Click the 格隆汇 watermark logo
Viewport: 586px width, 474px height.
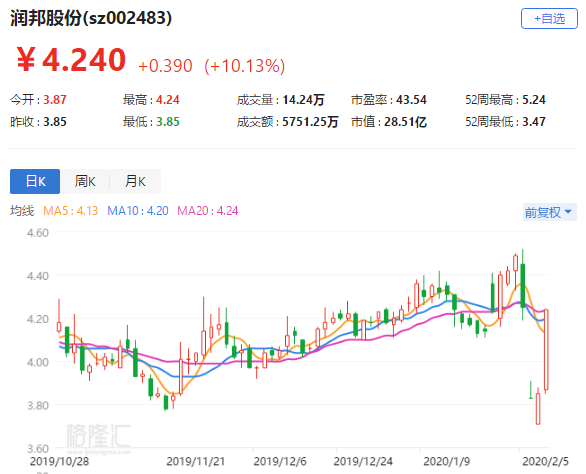coord(98,437)
